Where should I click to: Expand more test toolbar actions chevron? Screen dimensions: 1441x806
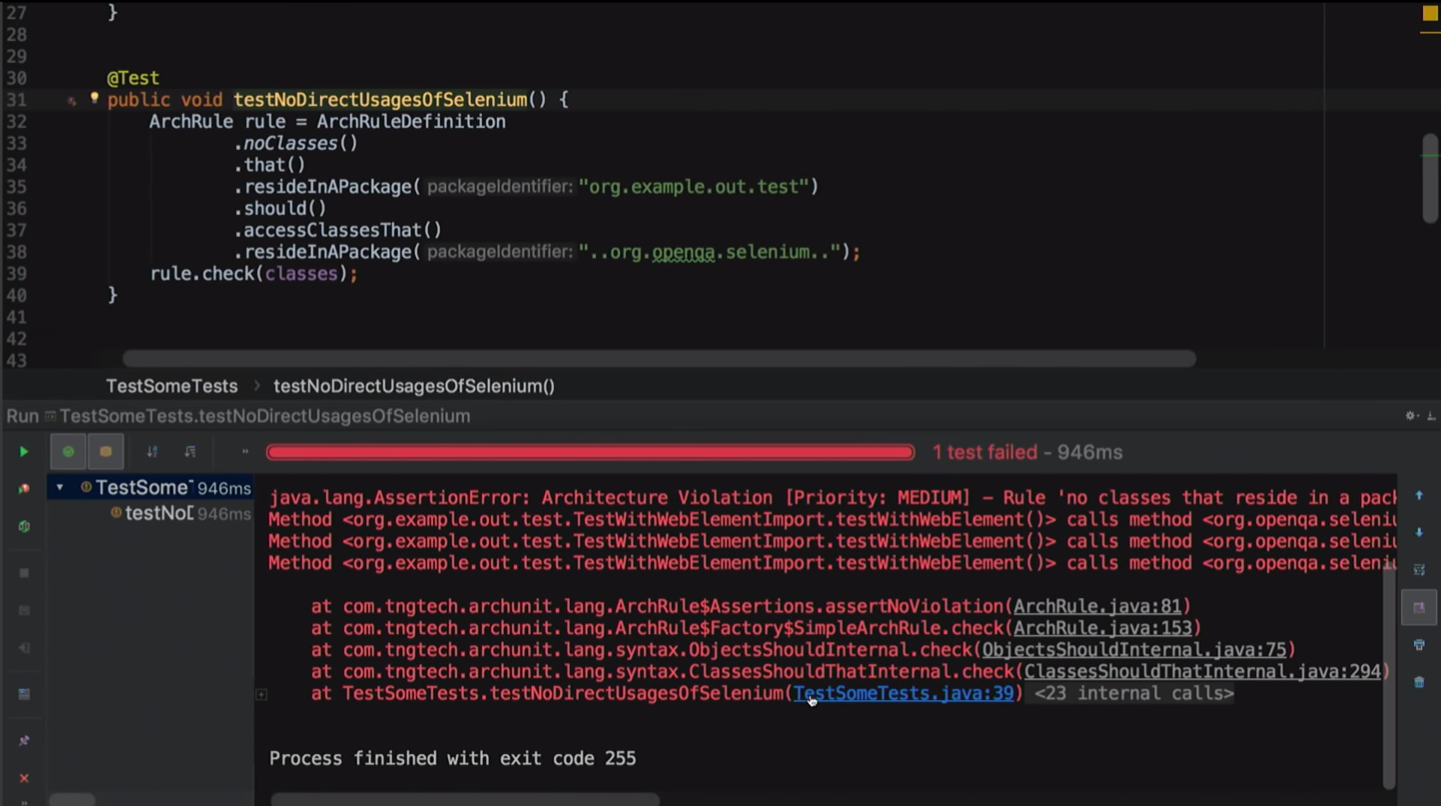245,452
